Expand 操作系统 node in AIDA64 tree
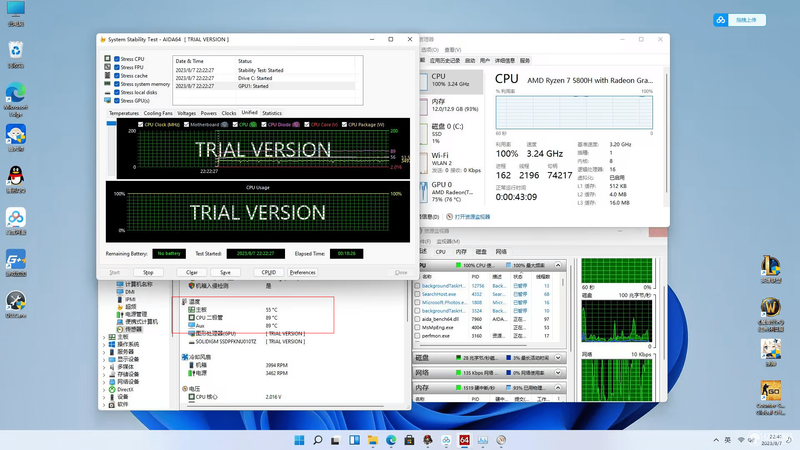800x450 pixels. [104, 345]
